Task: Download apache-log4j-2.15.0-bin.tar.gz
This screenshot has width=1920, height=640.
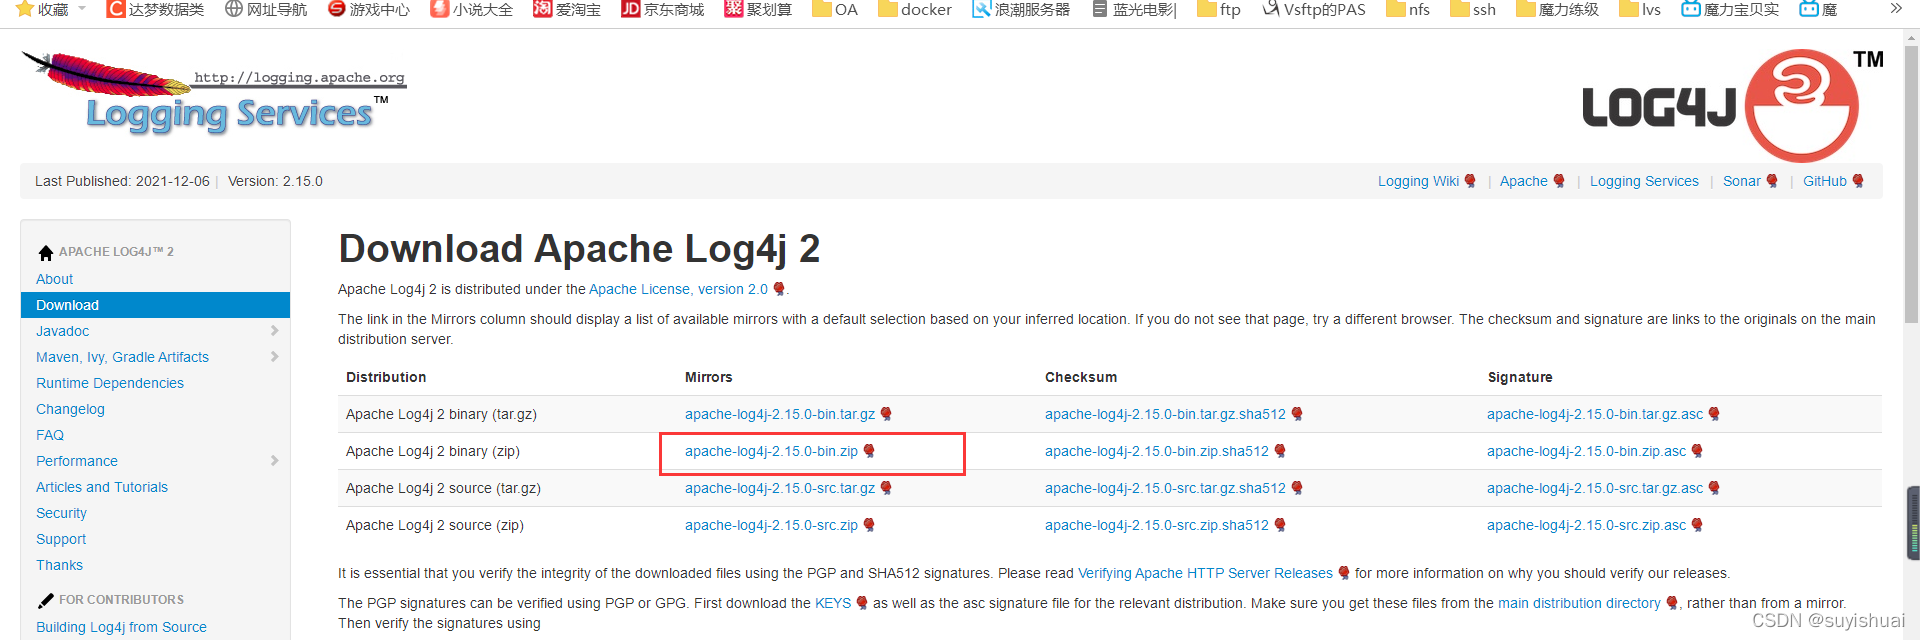Action: click(x=780, y=414)
